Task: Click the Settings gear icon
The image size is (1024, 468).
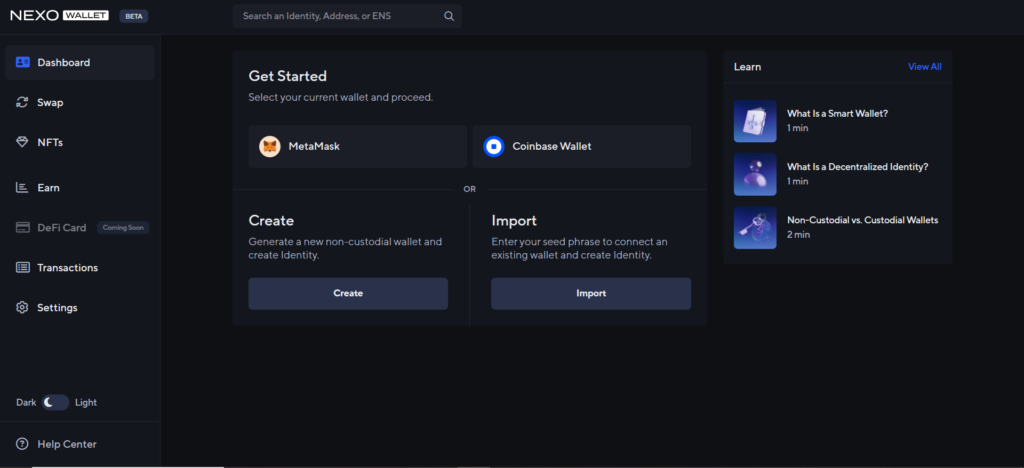Action: pyautogui.click(x=22, y=307)
